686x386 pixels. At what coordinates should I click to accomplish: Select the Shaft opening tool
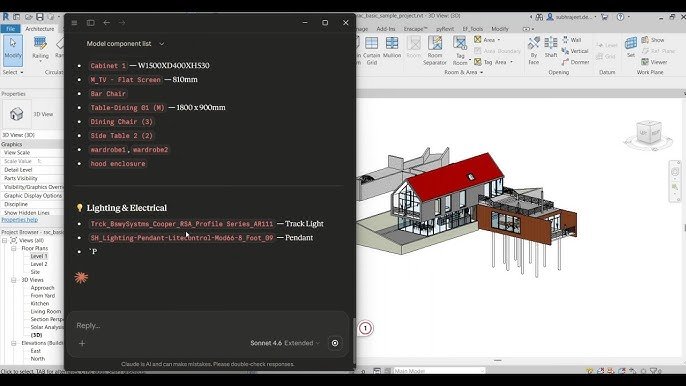coord(551,47)
